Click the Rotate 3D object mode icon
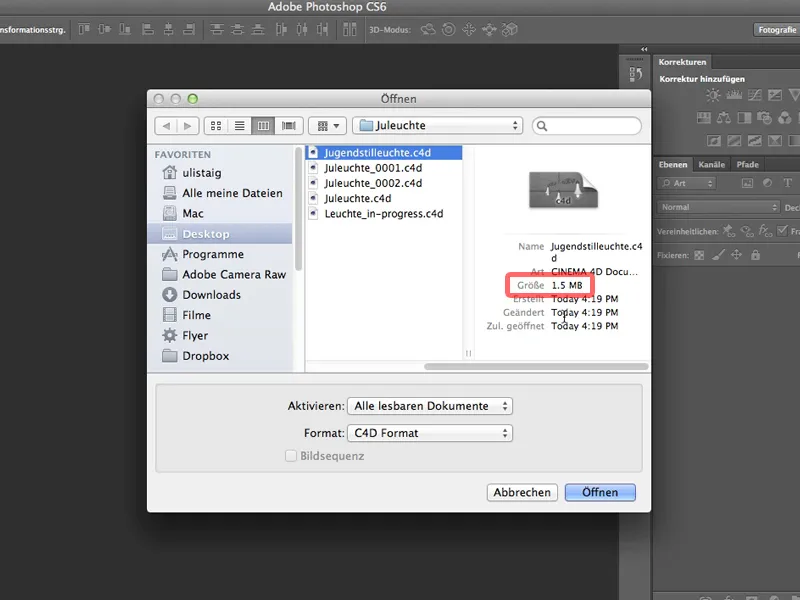 point(428,30)
